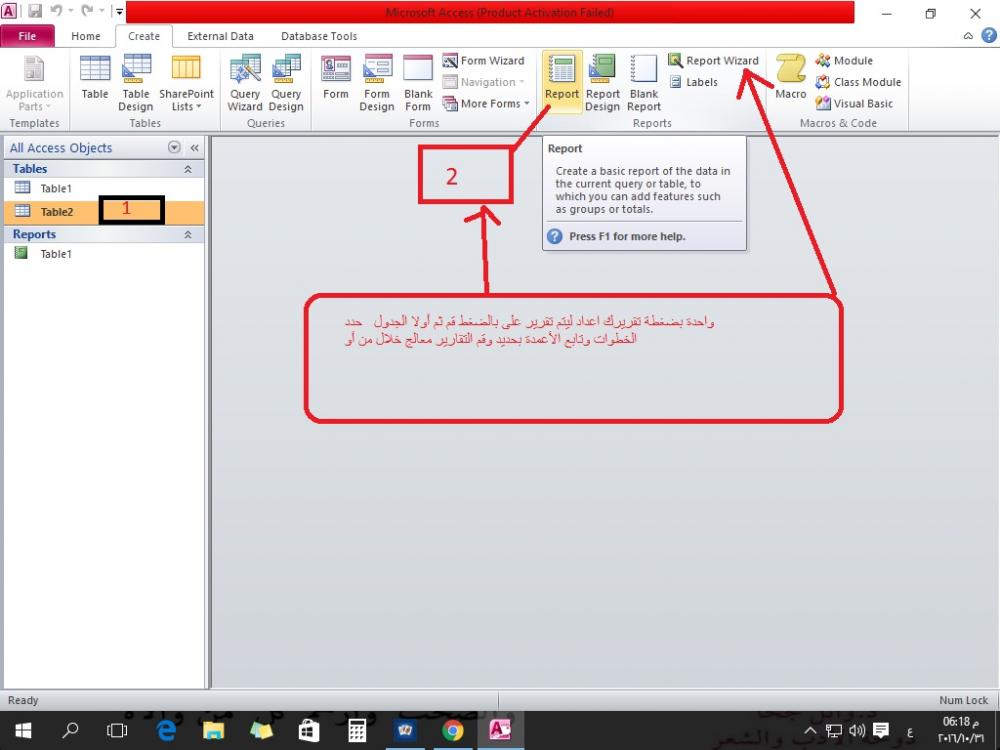Screen dimensions: 1000x750
Task: Open network status in system tray
Action: (x=834, y=731)
